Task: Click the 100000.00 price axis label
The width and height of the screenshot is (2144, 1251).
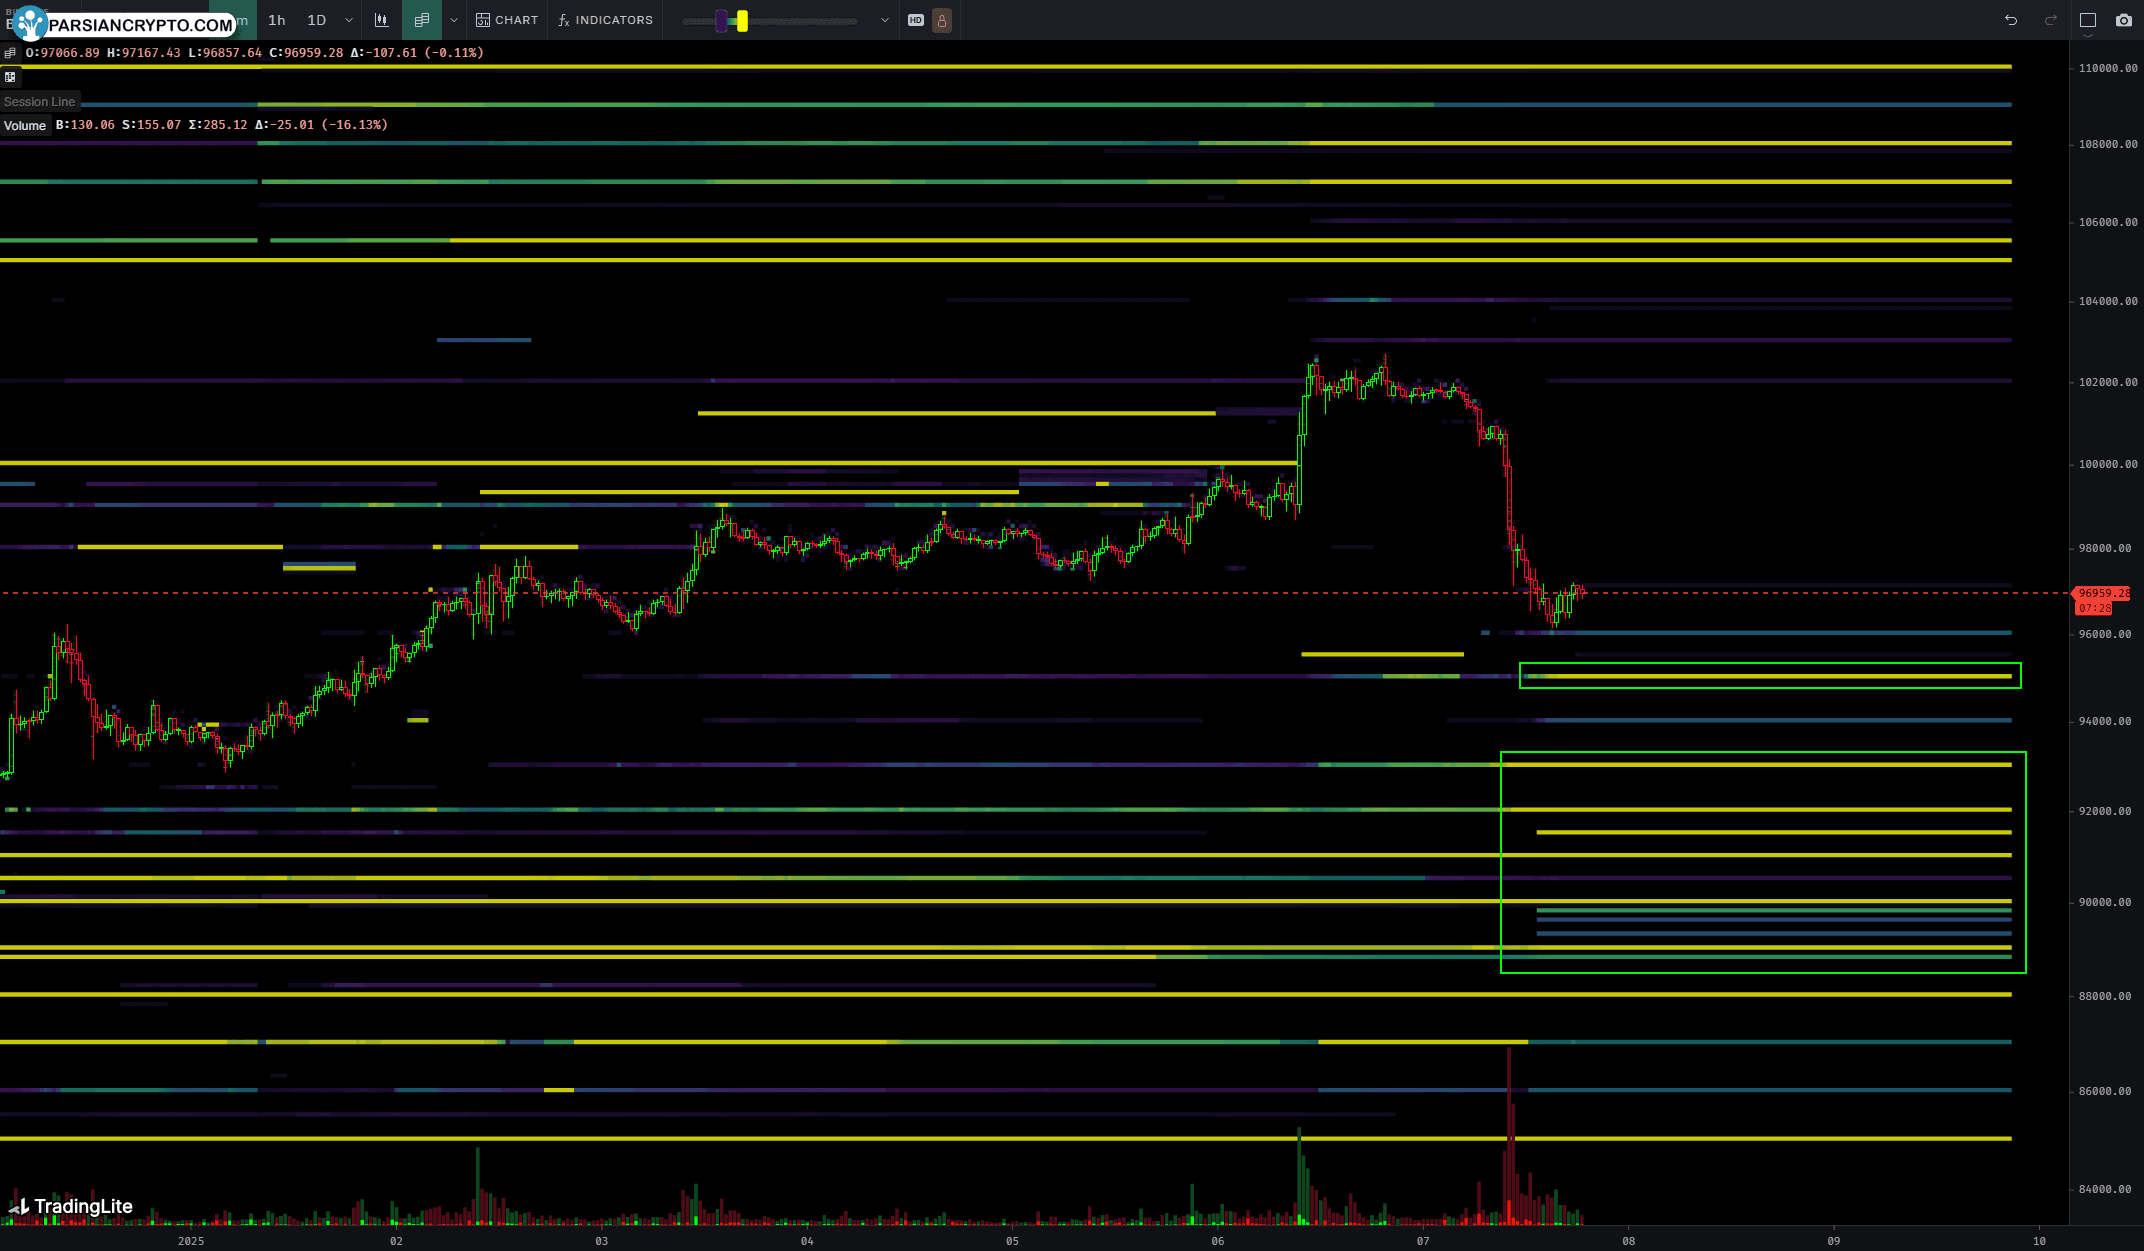Action: [x=2108, y=464]
